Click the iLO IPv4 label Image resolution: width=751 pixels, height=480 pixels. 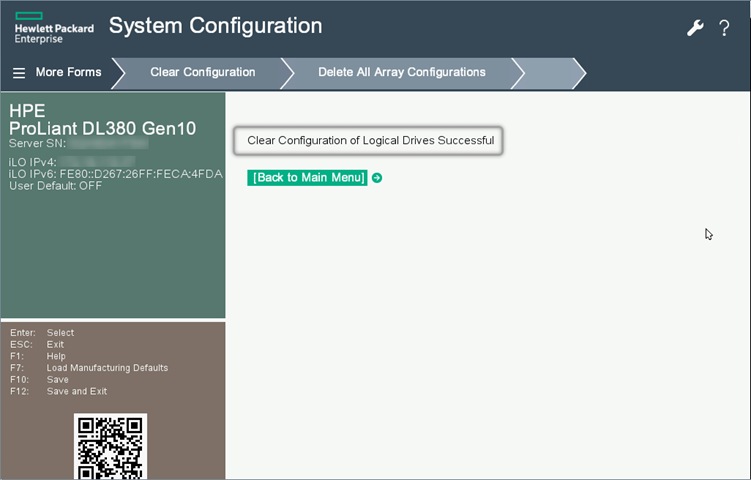pos(33,162)
